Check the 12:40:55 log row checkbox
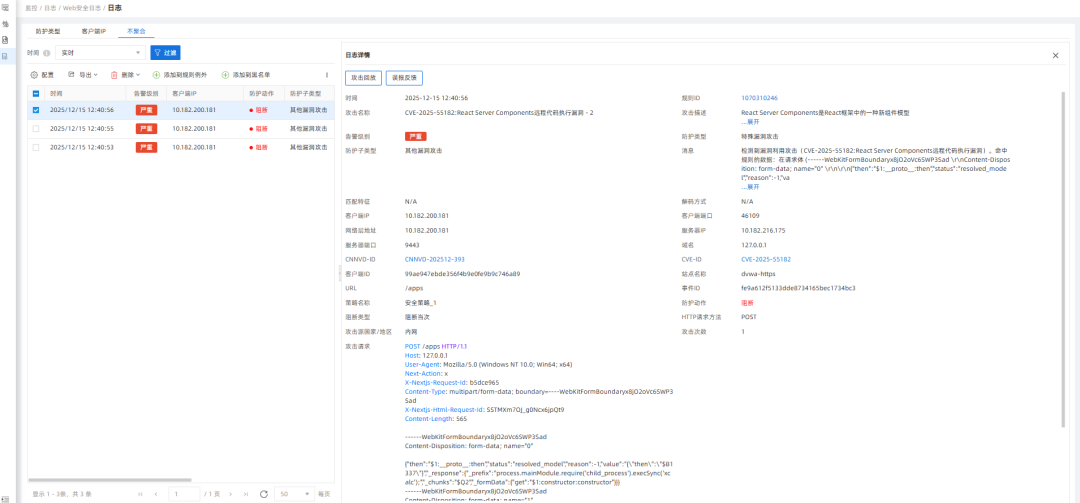This screenshot has width=1080, height=503. click(36, 128)
